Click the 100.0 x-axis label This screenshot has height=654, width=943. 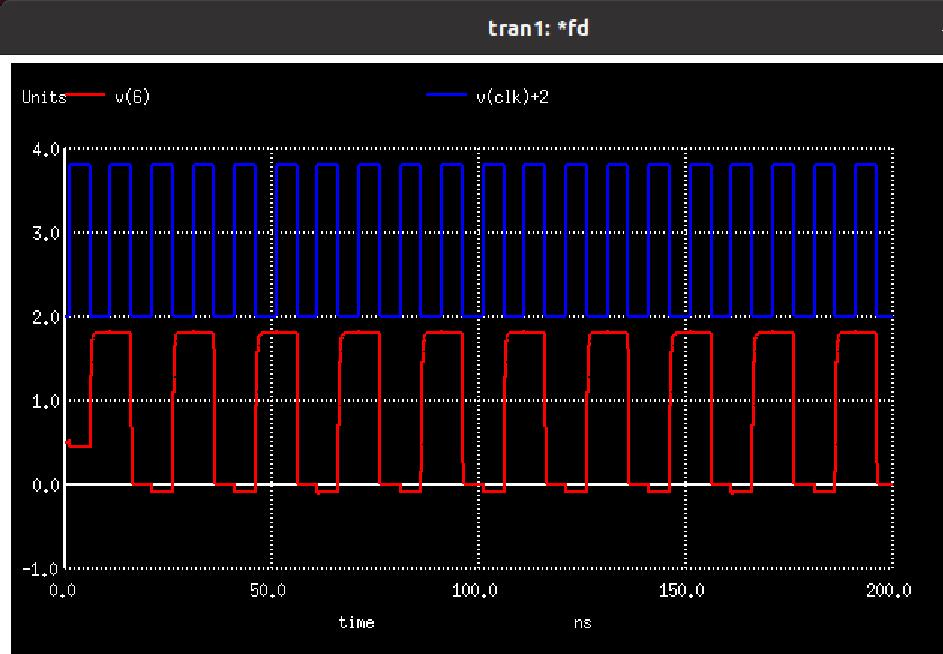click(x=475, y=590)
